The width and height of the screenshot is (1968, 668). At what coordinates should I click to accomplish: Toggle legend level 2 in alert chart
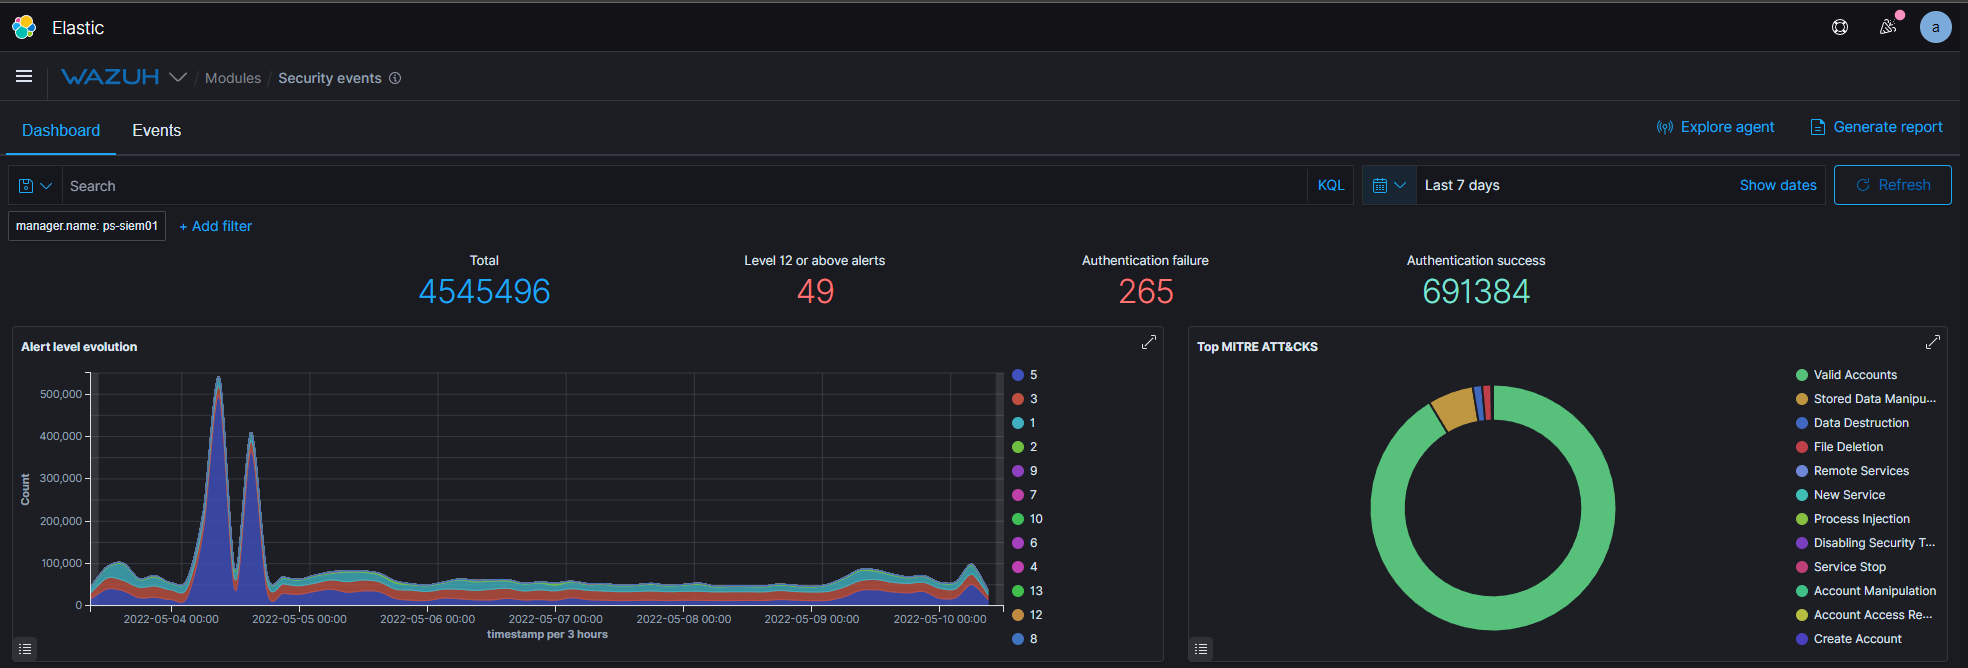tap(1025, 447)
